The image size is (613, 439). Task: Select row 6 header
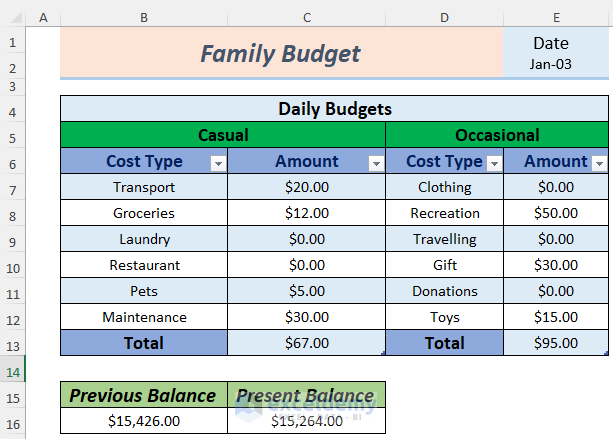12,162
